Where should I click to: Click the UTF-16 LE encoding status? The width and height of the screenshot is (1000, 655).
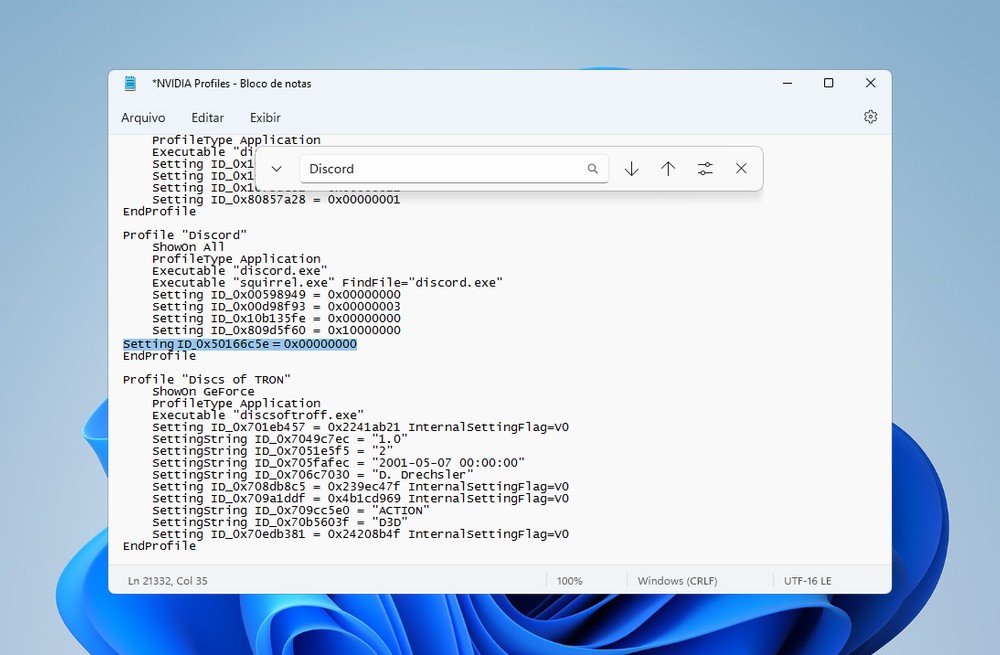807,581
